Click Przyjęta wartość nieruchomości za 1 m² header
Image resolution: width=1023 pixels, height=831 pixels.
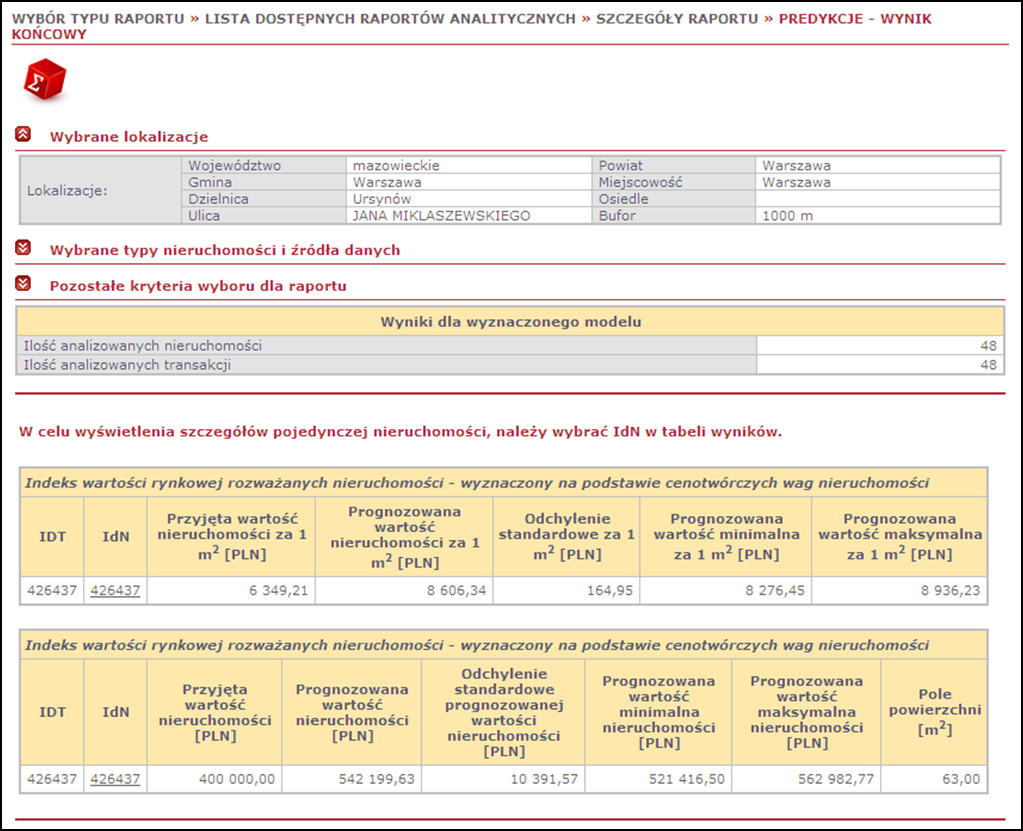pyautogui.click(x=232, y=536)
